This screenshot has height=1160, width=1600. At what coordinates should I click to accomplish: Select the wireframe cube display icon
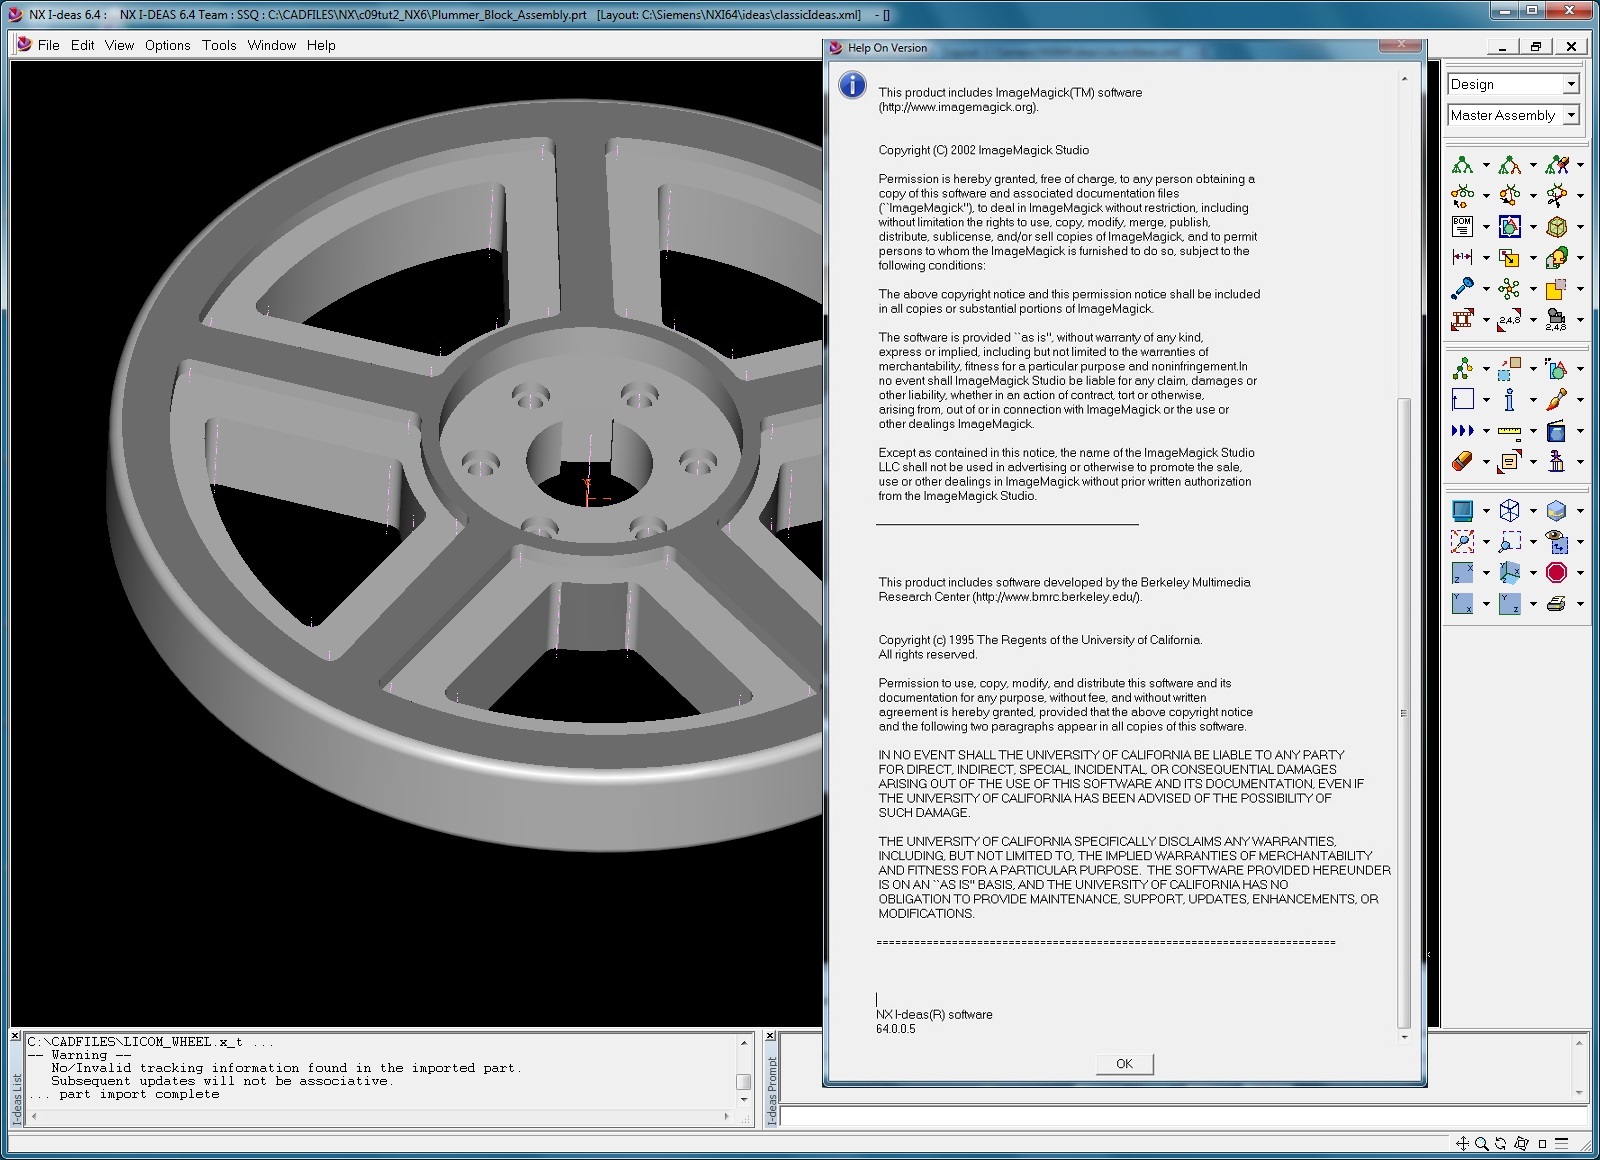click(x=1510, y=511)
